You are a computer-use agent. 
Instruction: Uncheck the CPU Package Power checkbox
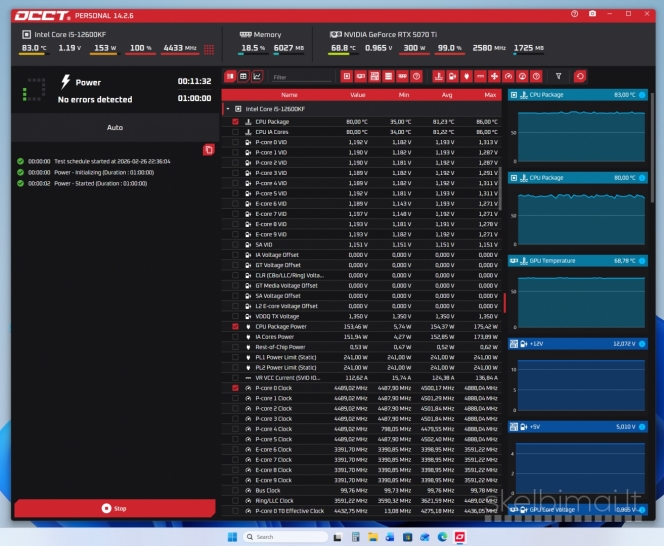[x=235, y=327]
